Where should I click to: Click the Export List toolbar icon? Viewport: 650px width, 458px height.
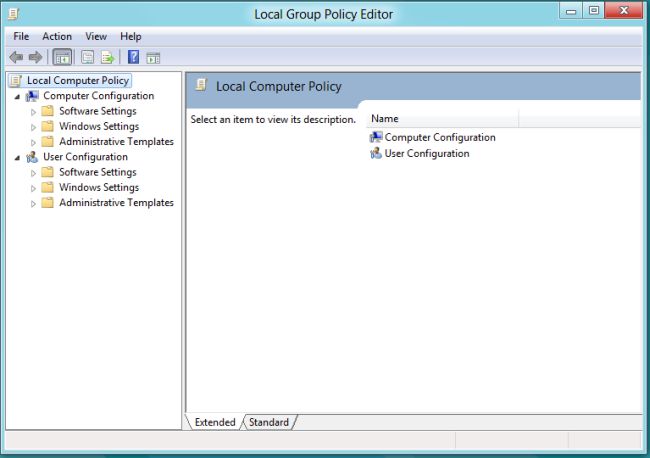click(x=107, y=57)
